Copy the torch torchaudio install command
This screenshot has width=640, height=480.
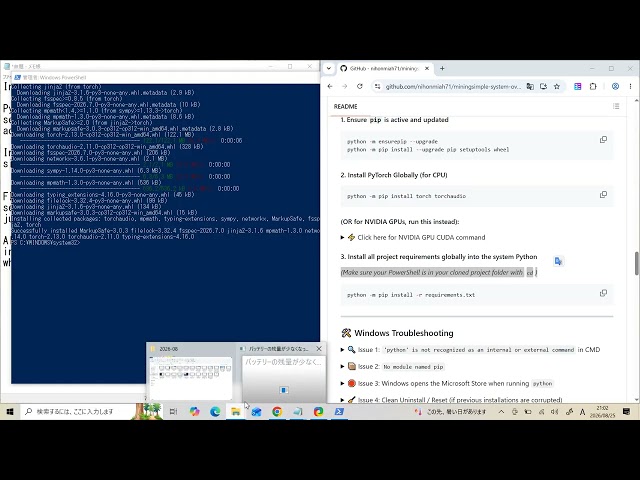pos(603,194)
